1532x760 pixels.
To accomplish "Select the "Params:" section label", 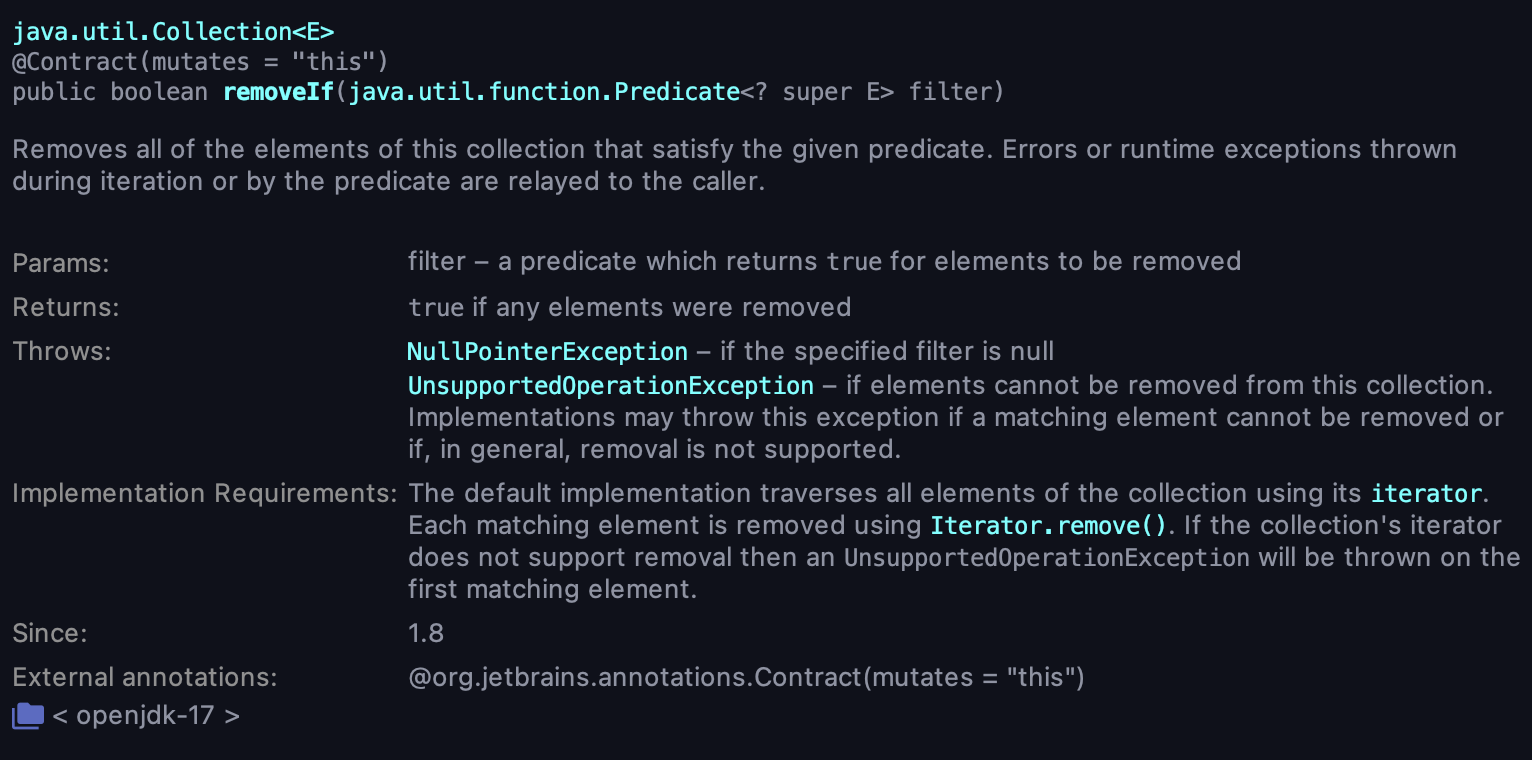I will [x=61, y=263].
